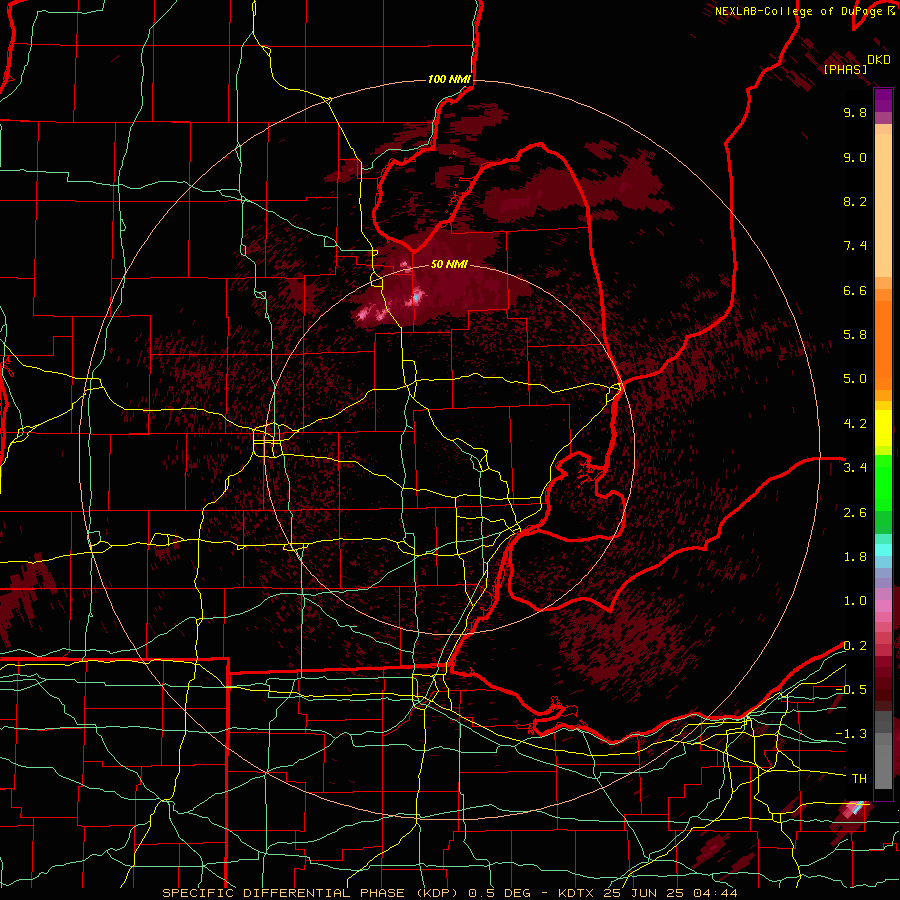Viewport: 900px width, 900px height.
Task: Select the -0.5 scale value
Action: tap(851, 690)
